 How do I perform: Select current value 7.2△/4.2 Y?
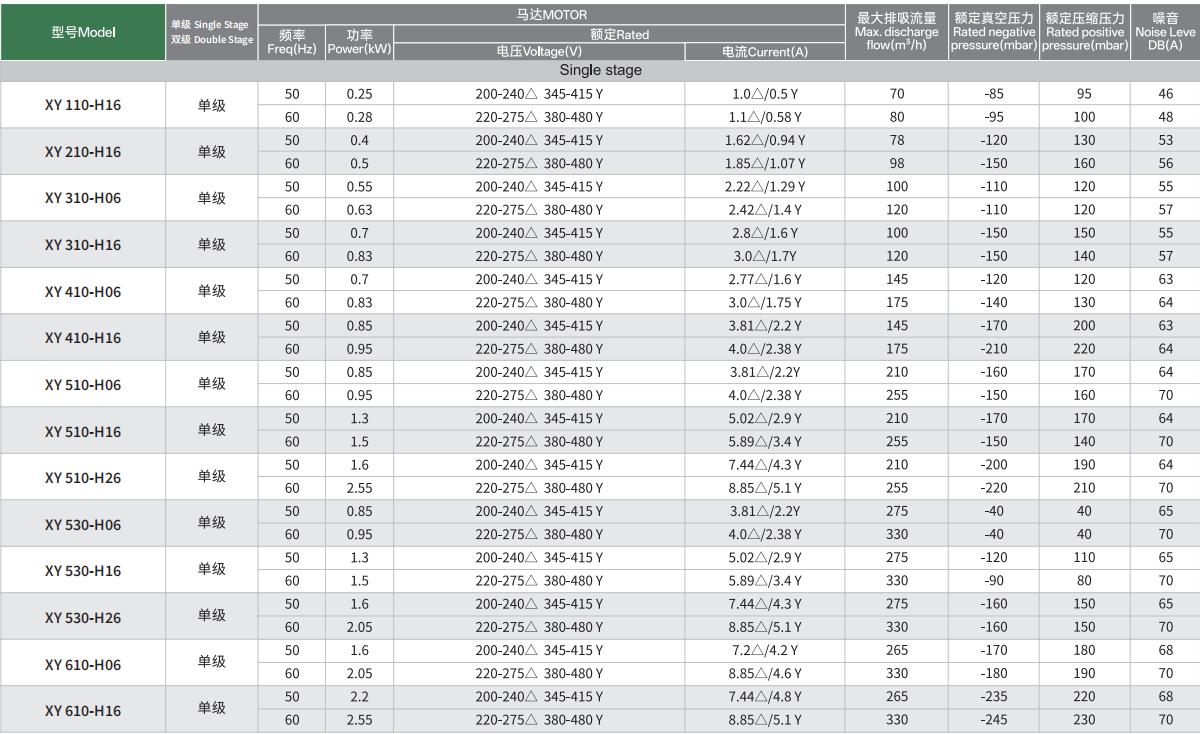point(765,651)
